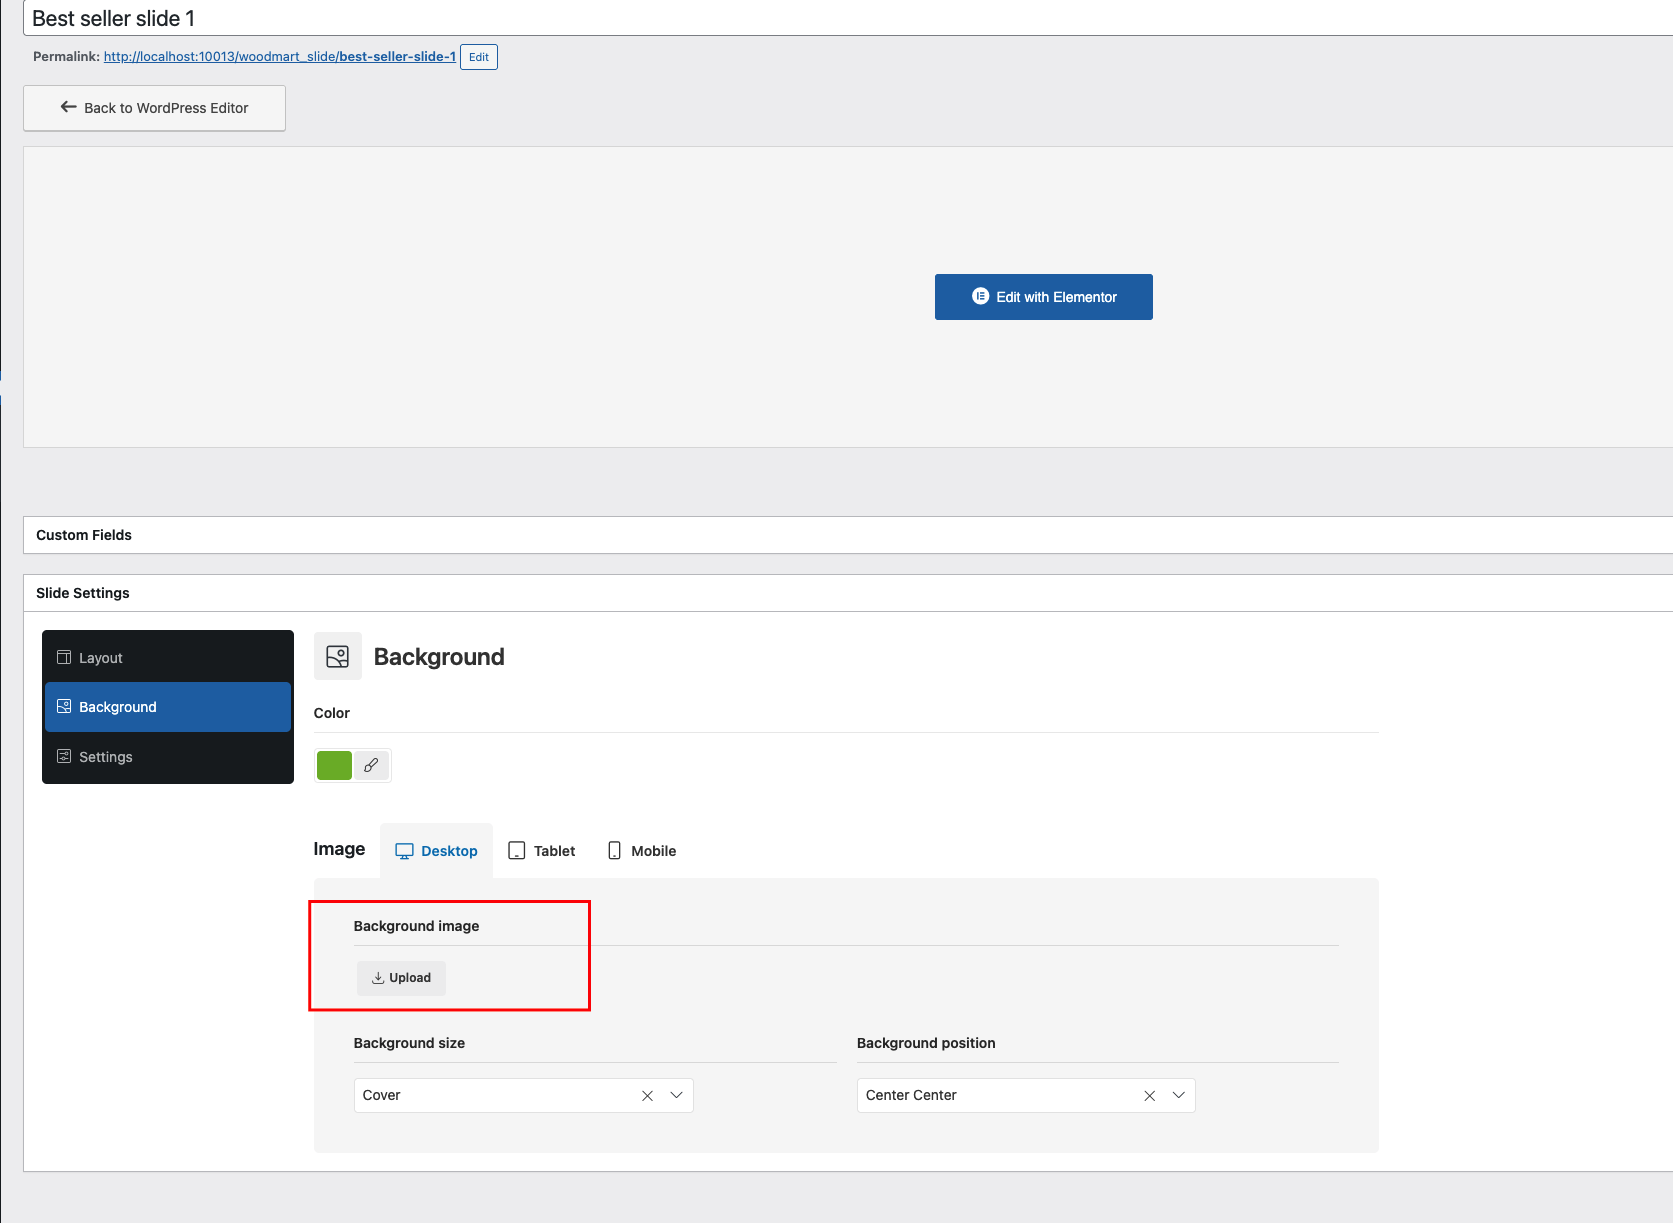
Task: Select the Background sidebar item
Action: pos(168,707)
